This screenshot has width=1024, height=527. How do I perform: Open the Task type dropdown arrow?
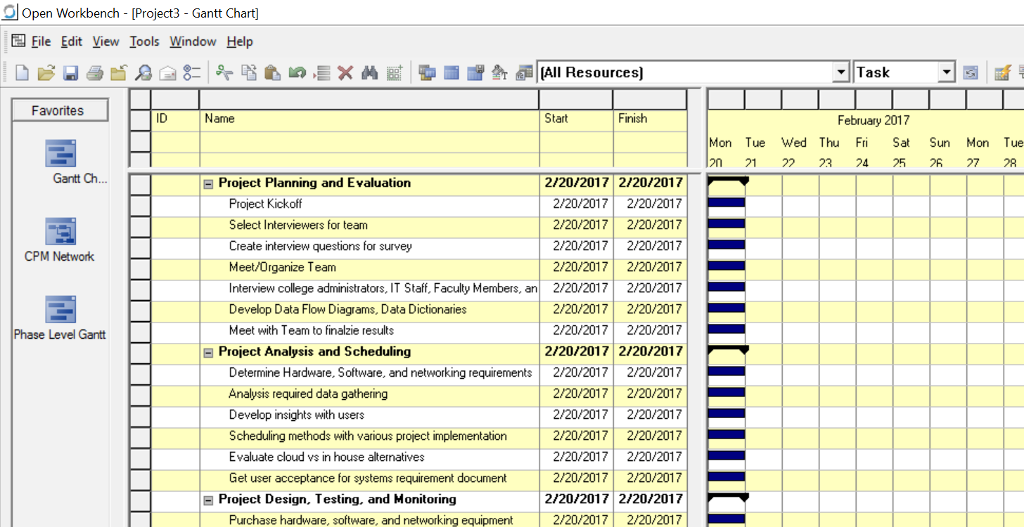(x=946, y=72)
